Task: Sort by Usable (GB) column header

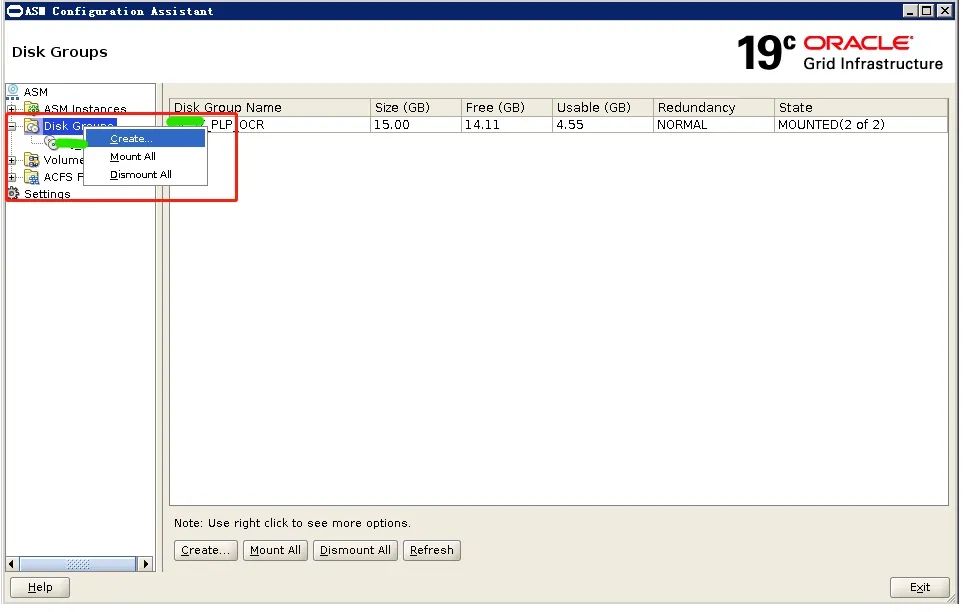Action: [x=602, y=108]
